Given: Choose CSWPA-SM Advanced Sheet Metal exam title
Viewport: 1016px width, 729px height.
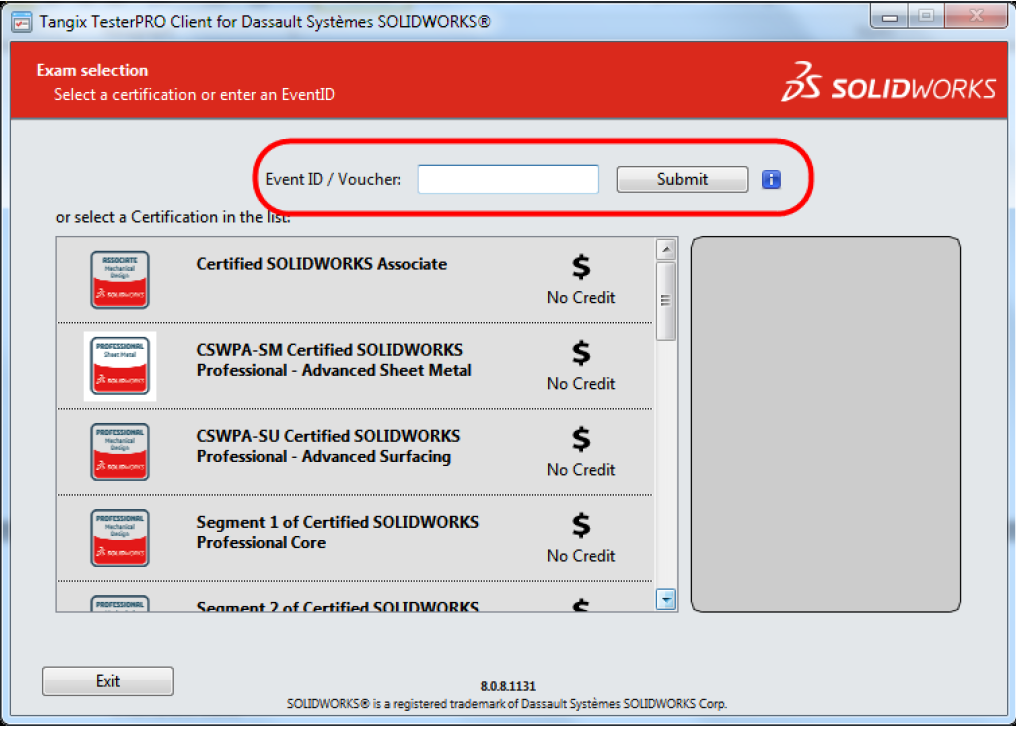Looking at the screenshot, I should pyautogui.click(x=334, y=360).
